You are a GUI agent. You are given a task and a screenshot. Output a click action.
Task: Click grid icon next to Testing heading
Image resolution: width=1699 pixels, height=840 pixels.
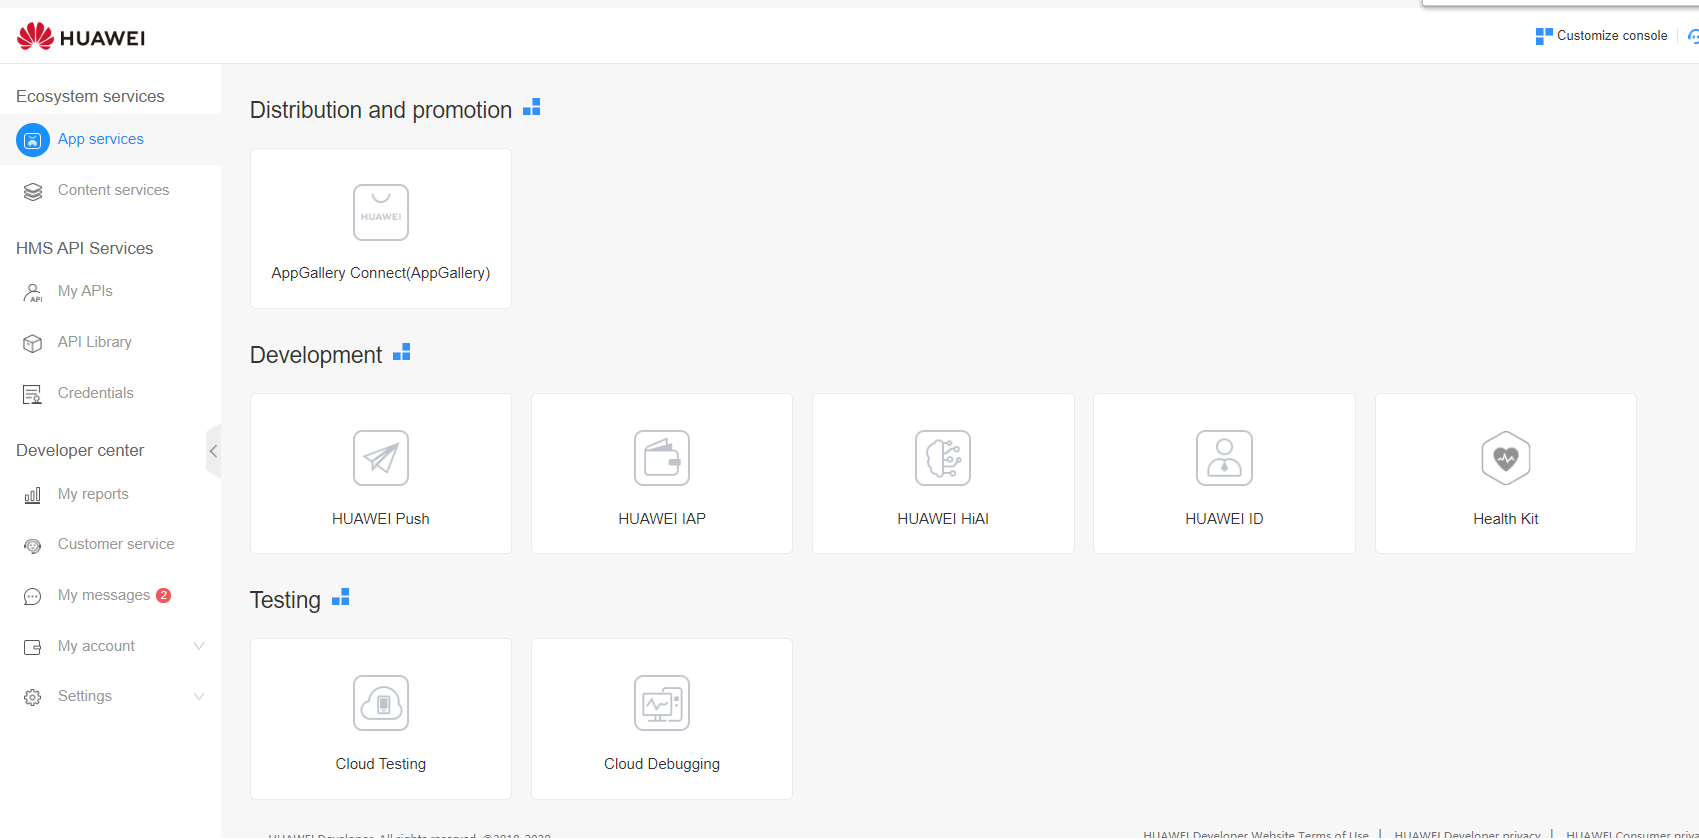341,597
